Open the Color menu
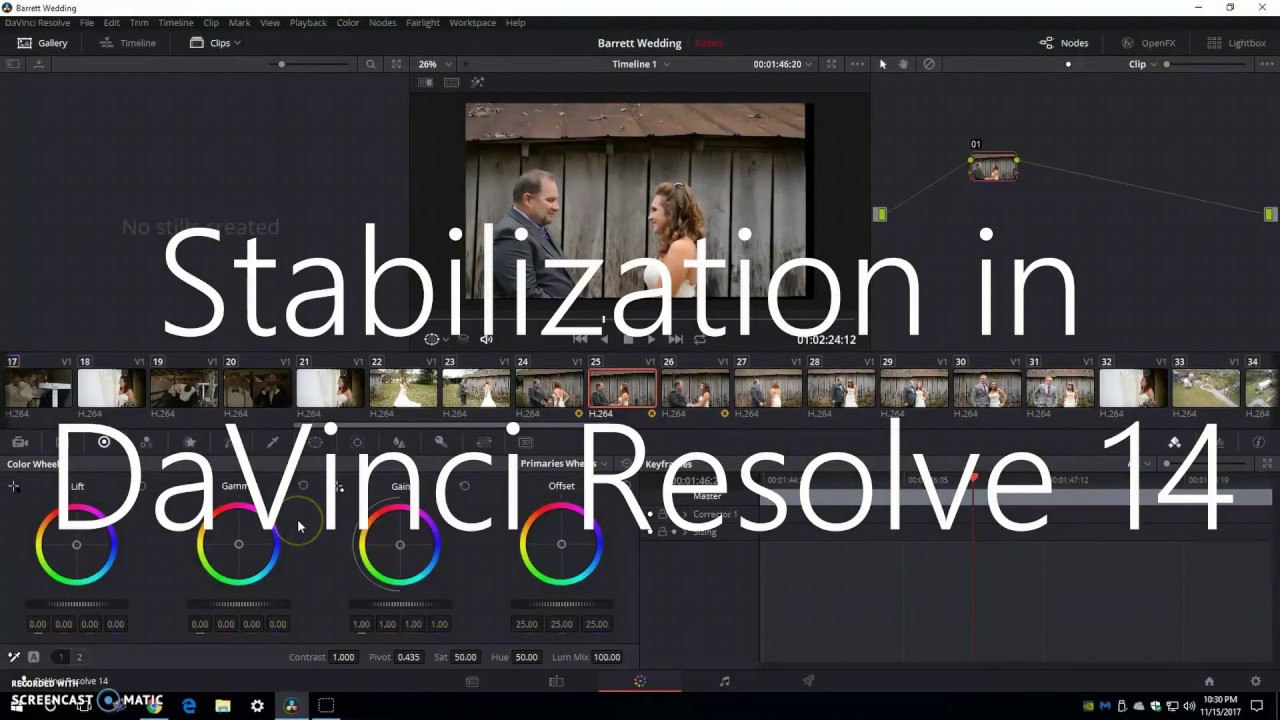The width and height of the screenshot is (1280, 720). 348,22
